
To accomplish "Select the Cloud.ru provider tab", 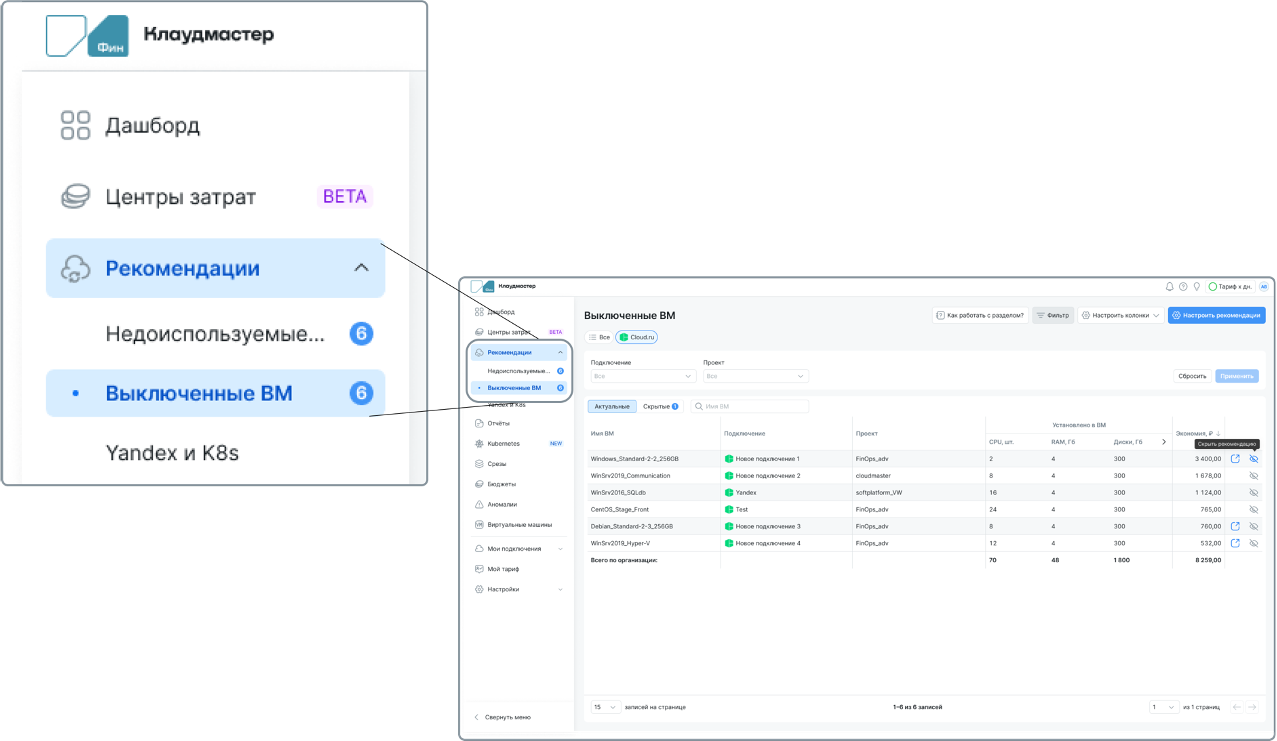I will click(x=637, y=338).
